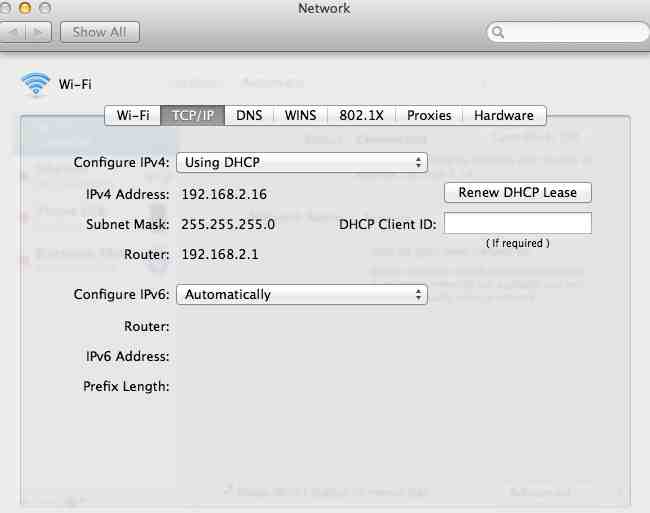Viewport: 650px width, 513px height.
Task: Open the Configure IPv4 dropdown
Action: [x=302, y=162]
